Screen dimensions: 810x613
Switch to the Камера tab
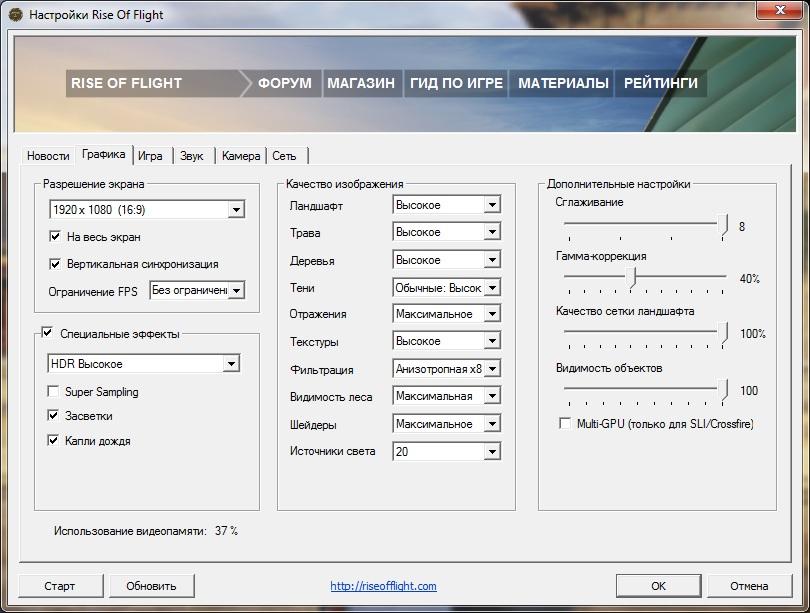coord(241,156)
